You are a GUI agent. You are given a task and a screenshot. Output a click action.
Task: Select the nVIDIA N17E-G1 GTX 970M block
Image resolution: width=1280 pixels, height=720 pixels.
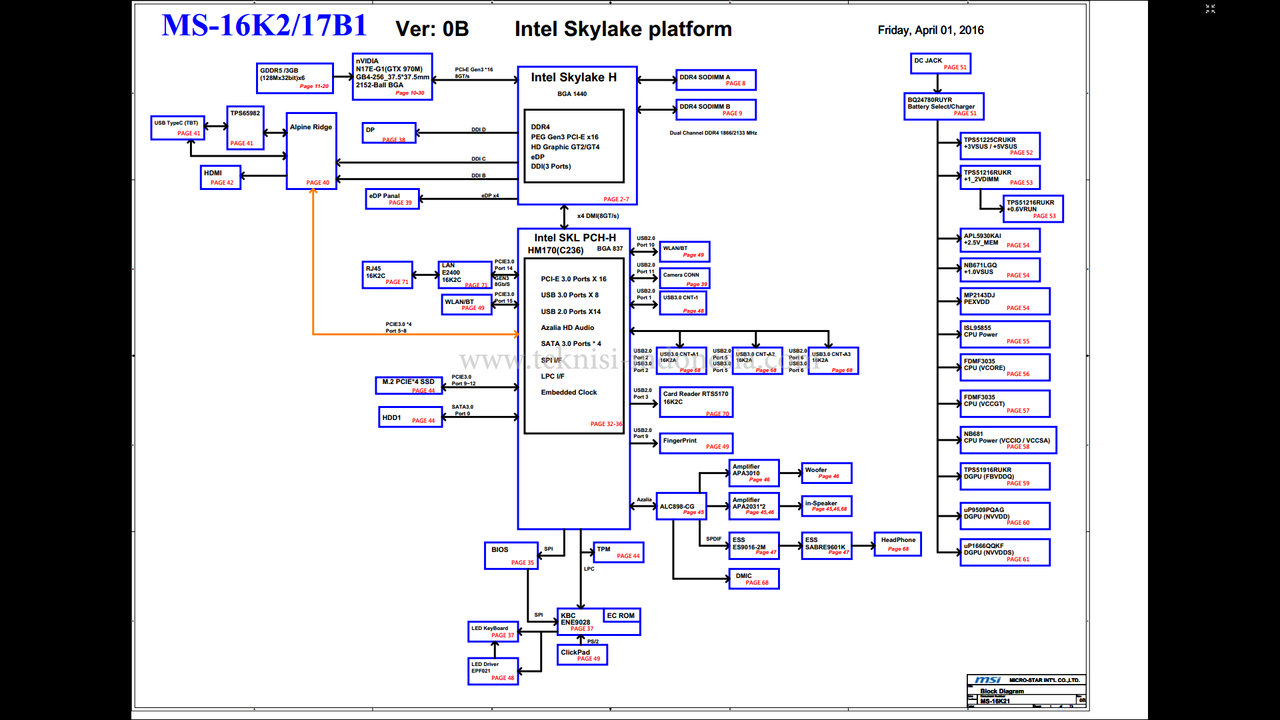pos(393,76)
